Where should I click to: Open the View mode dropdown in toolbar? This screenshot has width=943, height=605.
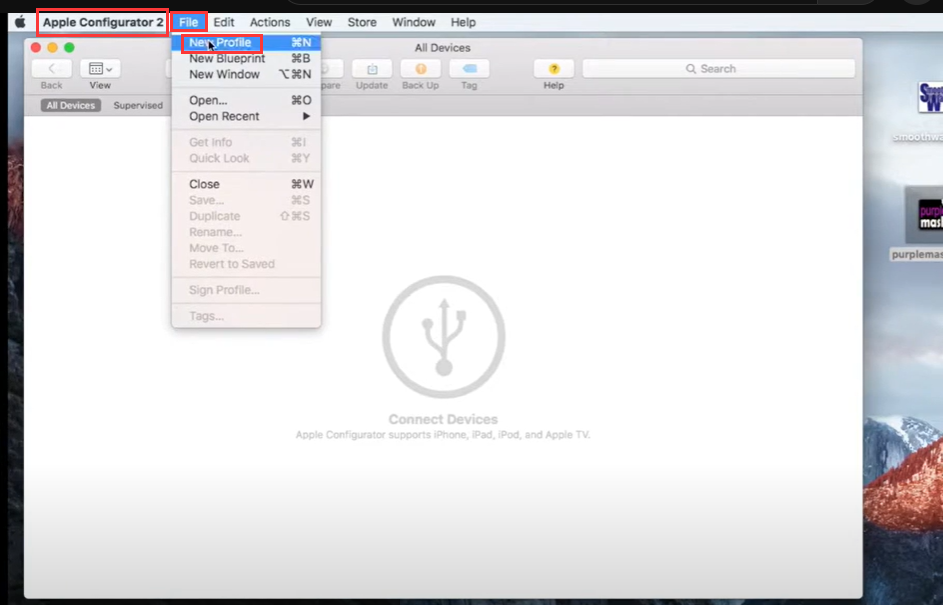tap(100, 69)
